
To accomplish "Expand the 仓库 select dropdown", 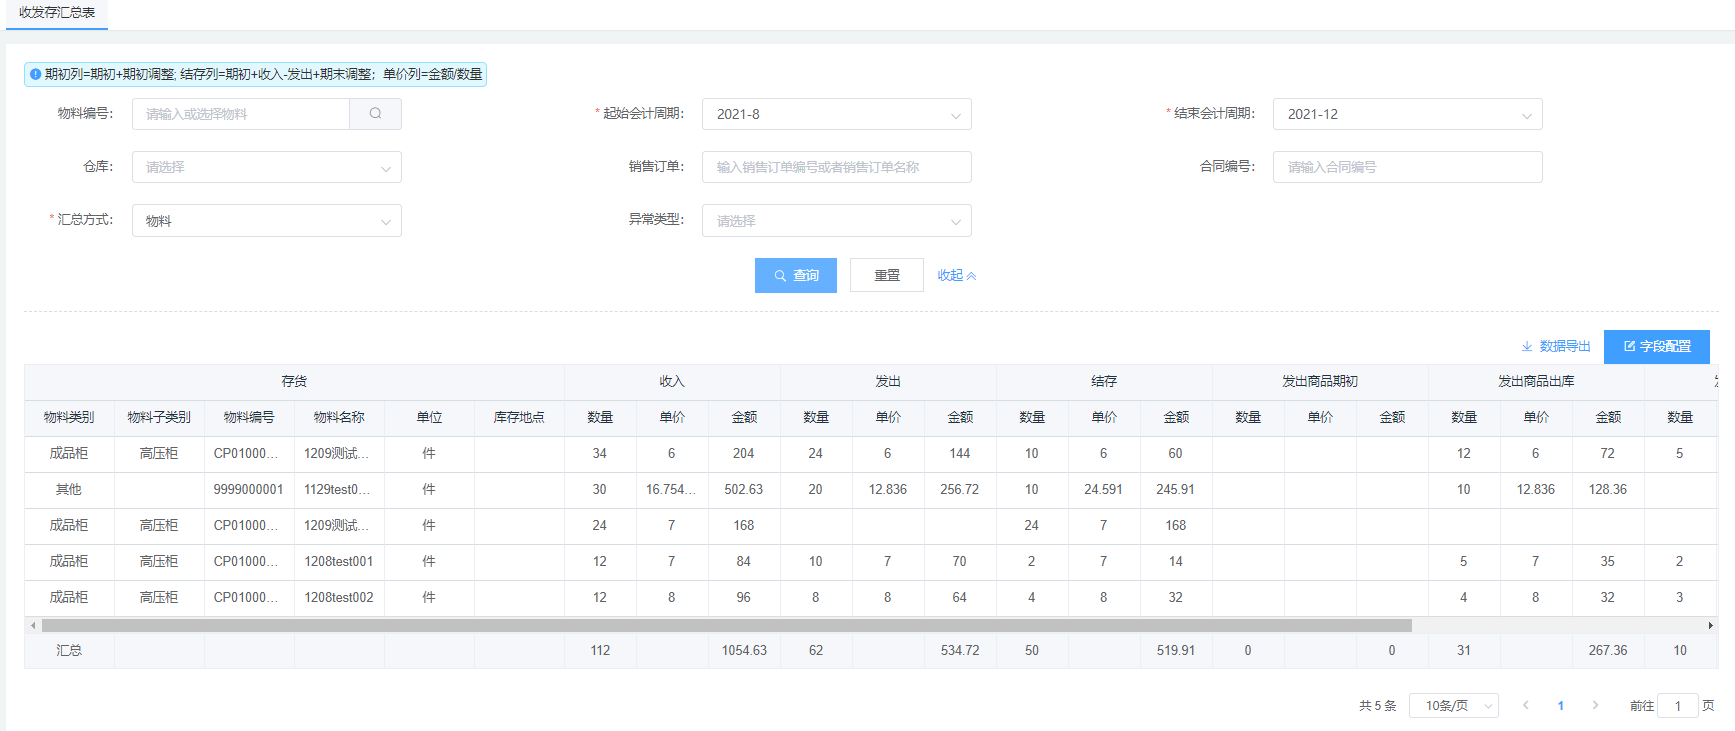I will click(x=266, y=167).
